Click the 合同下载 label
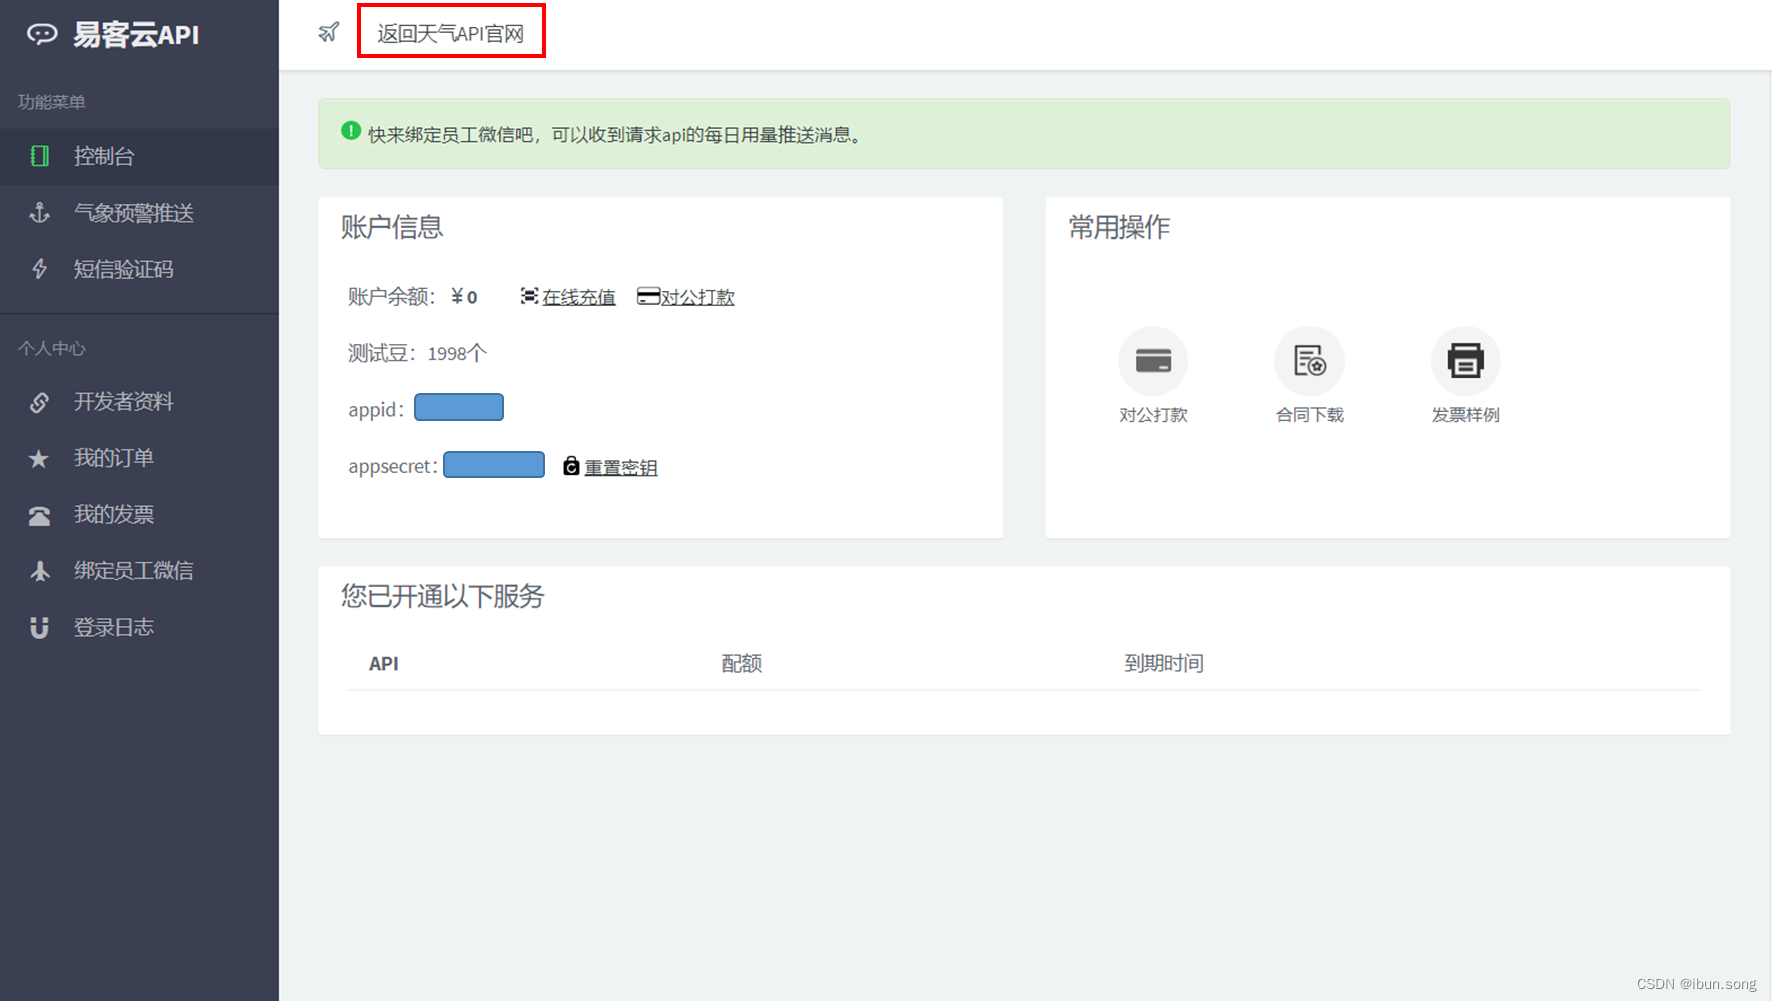This screenshot has height=1001, width=1772. [x=1309, y=415]
